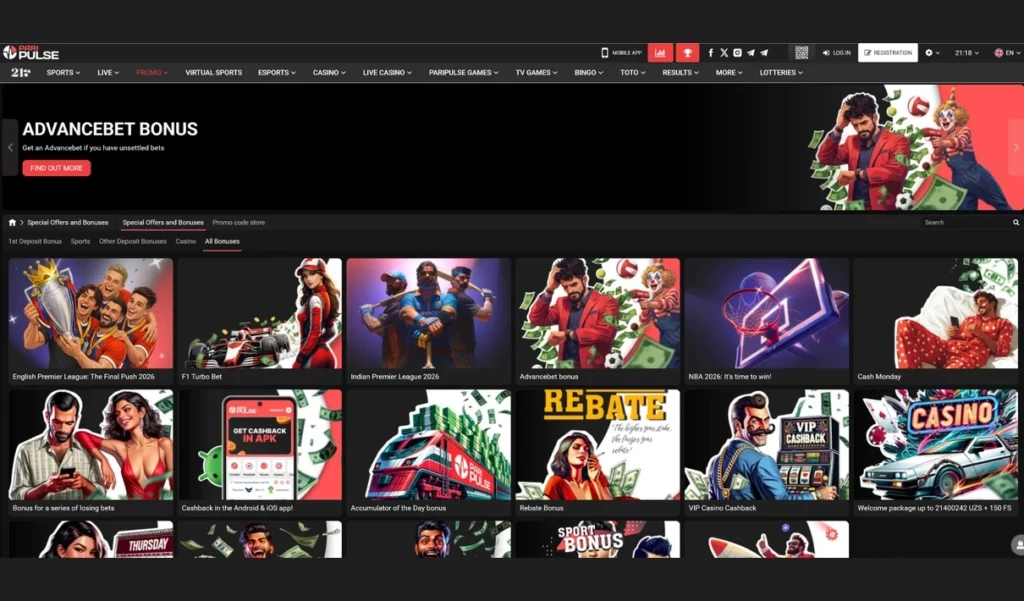1024x601 pixels.
Task: Expand the Casino menu
Action: click(329, 73)
